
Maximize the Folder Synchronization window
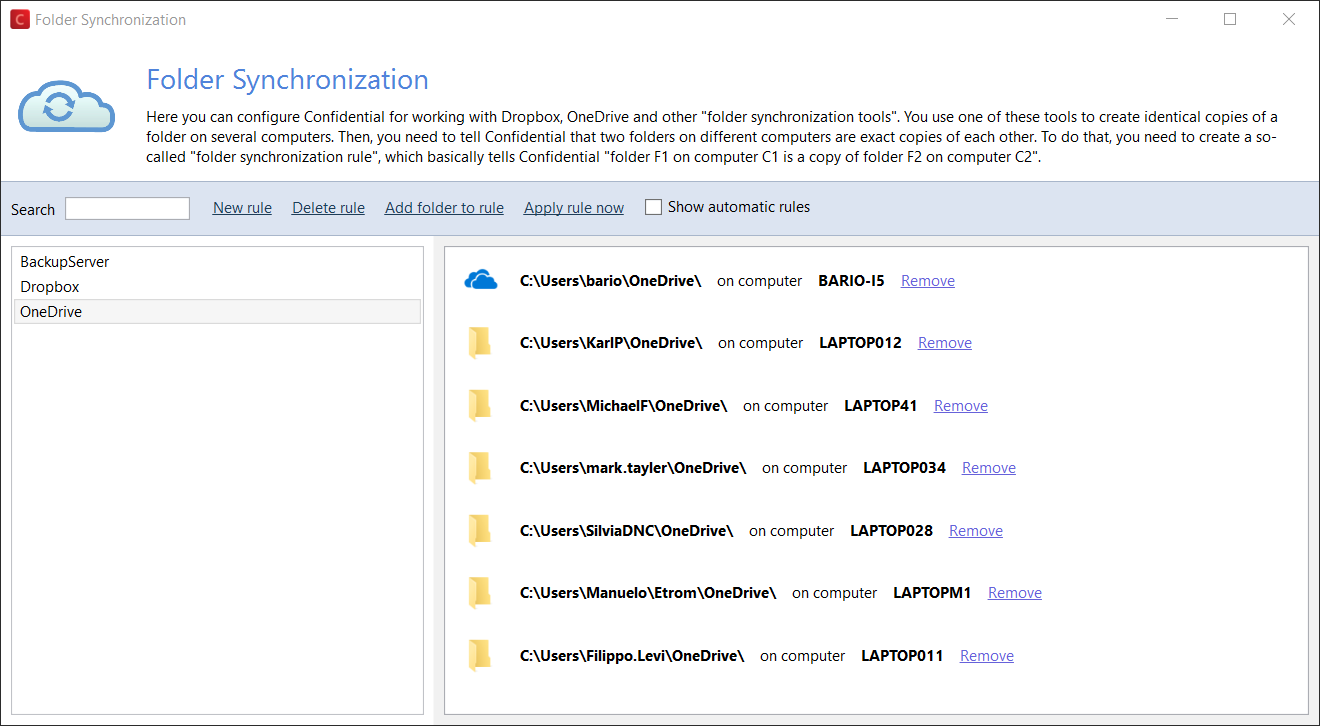(1230, 19)
